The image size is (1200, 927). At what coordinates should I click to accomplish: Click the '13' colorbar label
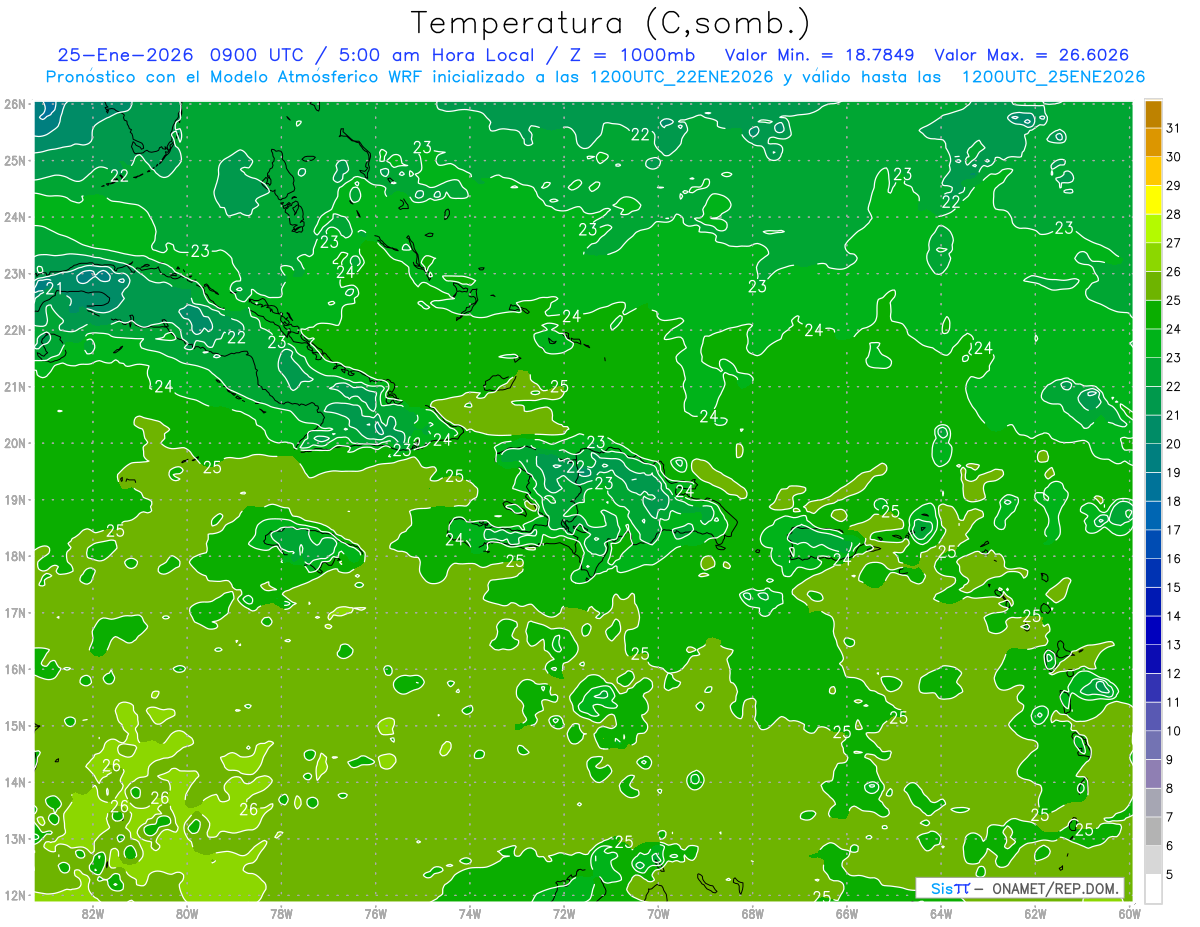pyautogui.click(x=1173, y=645)
